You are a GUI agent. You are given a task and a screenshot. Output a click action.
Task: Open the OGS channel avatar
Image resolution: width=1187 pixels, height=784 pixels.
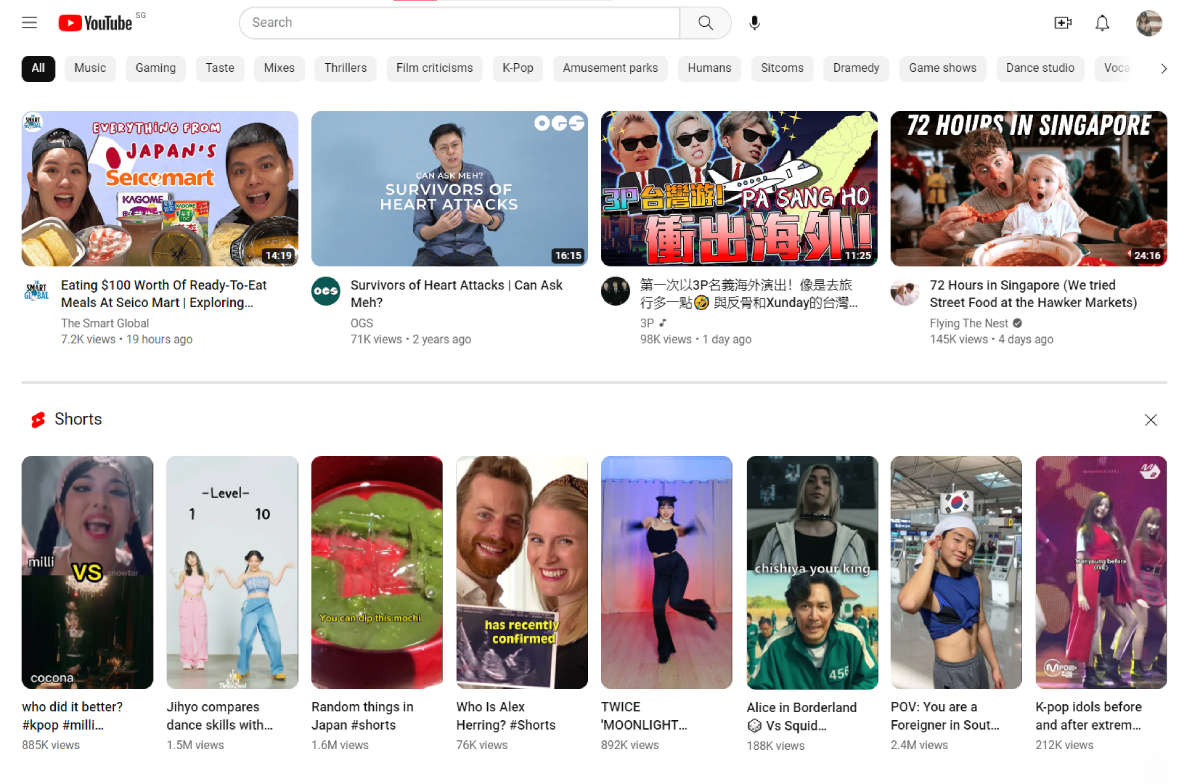click(x=326, y=291)
